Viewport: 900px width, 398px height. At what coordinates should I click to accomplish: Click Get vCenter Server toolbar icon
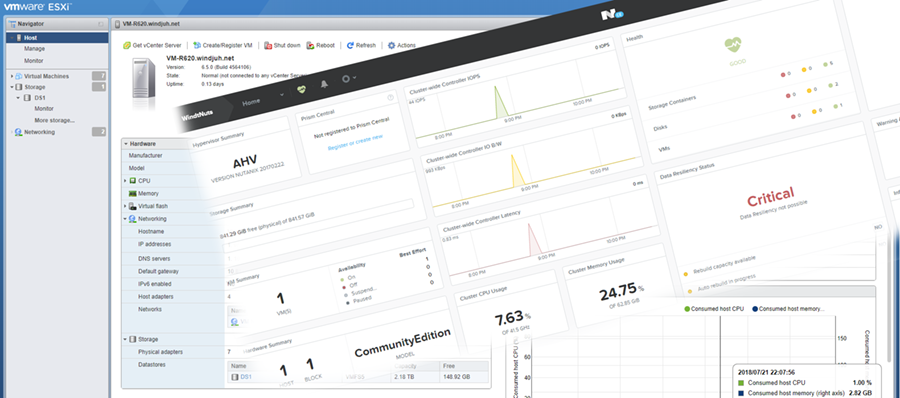pyautogui.click(x=127, y=45)
